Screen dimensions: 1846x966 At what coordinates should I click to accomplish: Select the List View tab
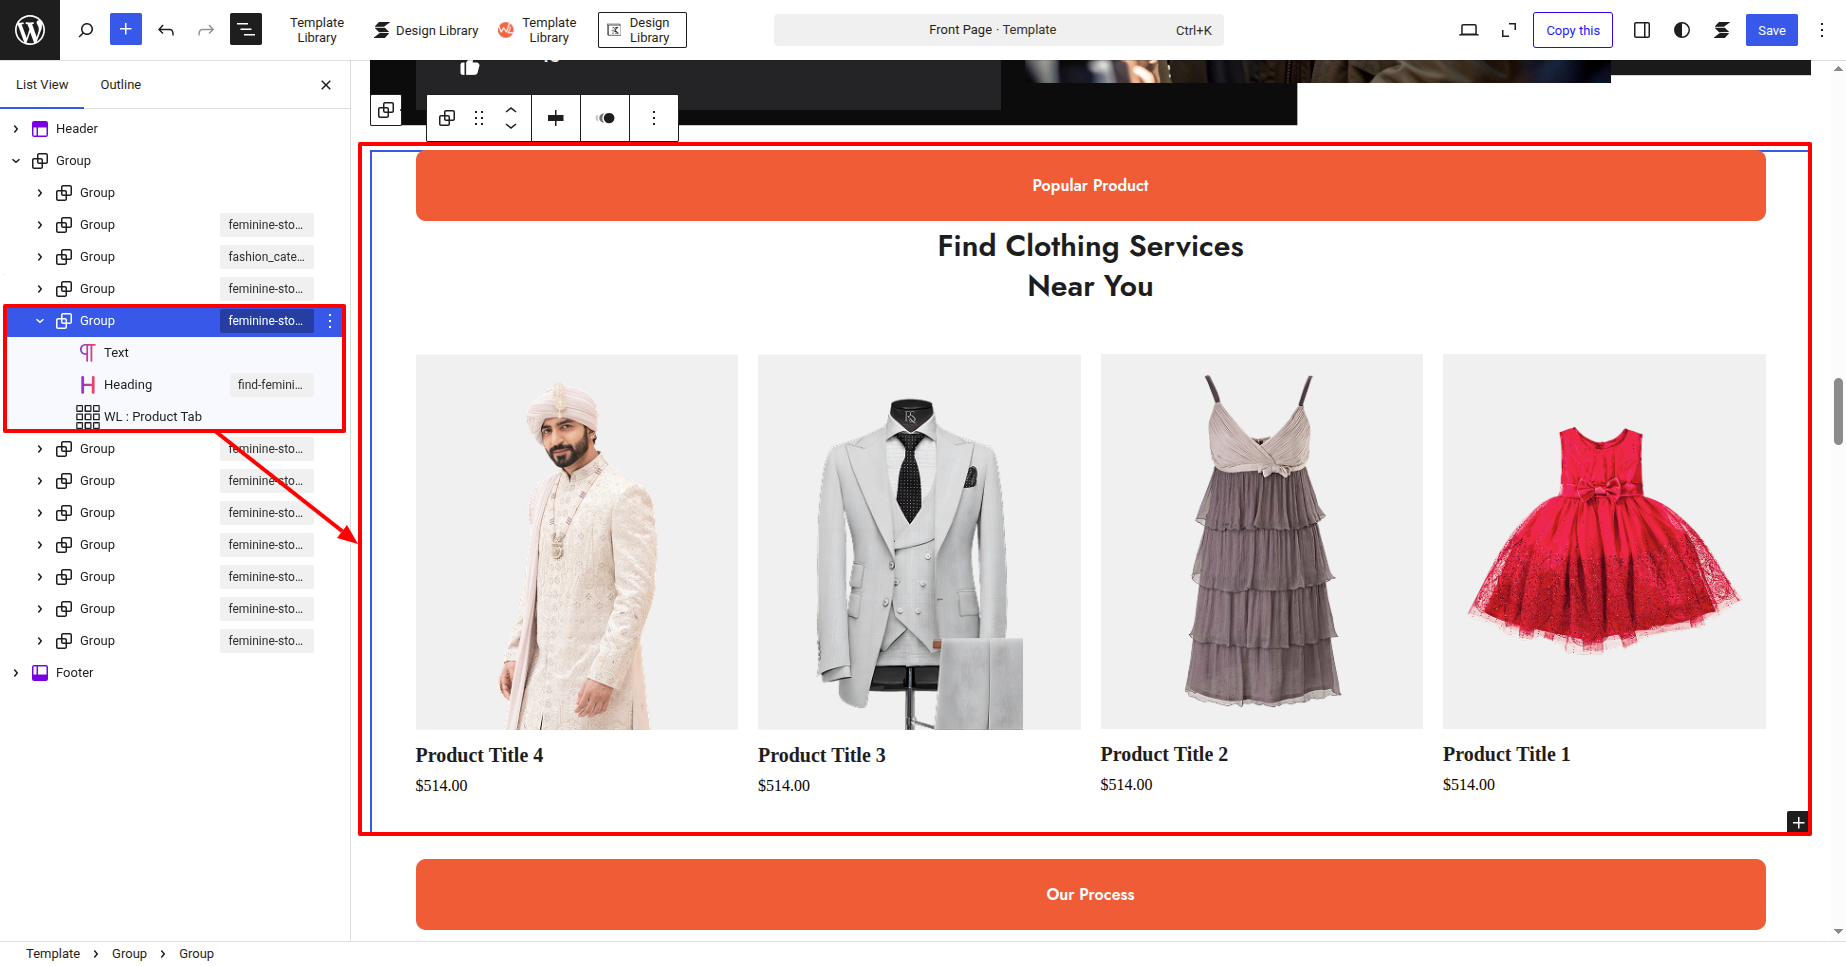tap(42, 85)
